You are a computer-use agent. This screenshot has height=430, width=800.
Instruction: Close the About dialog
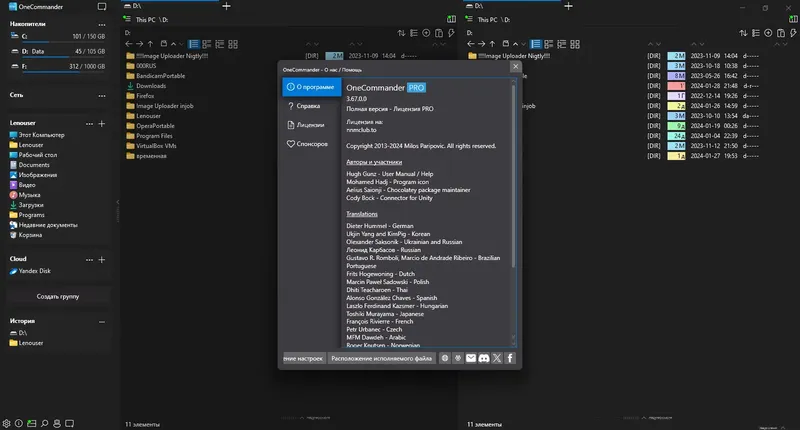[x=515, y=66]
